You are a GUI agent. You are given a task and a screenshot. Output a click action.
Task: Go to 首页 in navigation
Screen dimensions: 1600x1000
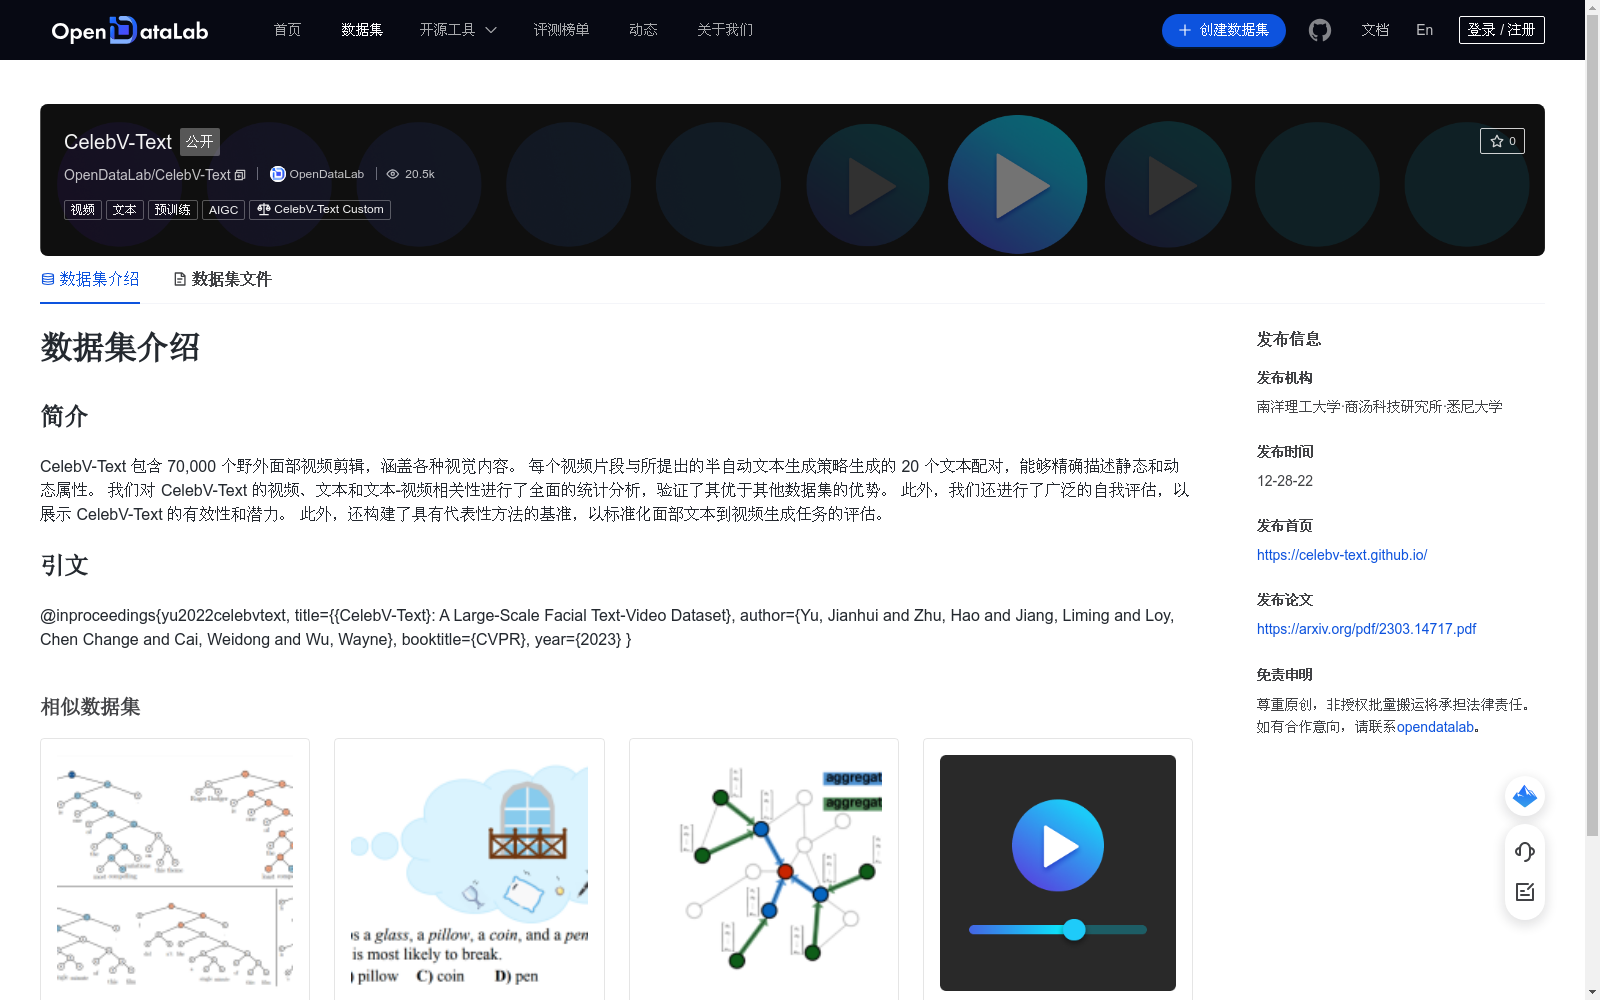click(x=287, y=30)
